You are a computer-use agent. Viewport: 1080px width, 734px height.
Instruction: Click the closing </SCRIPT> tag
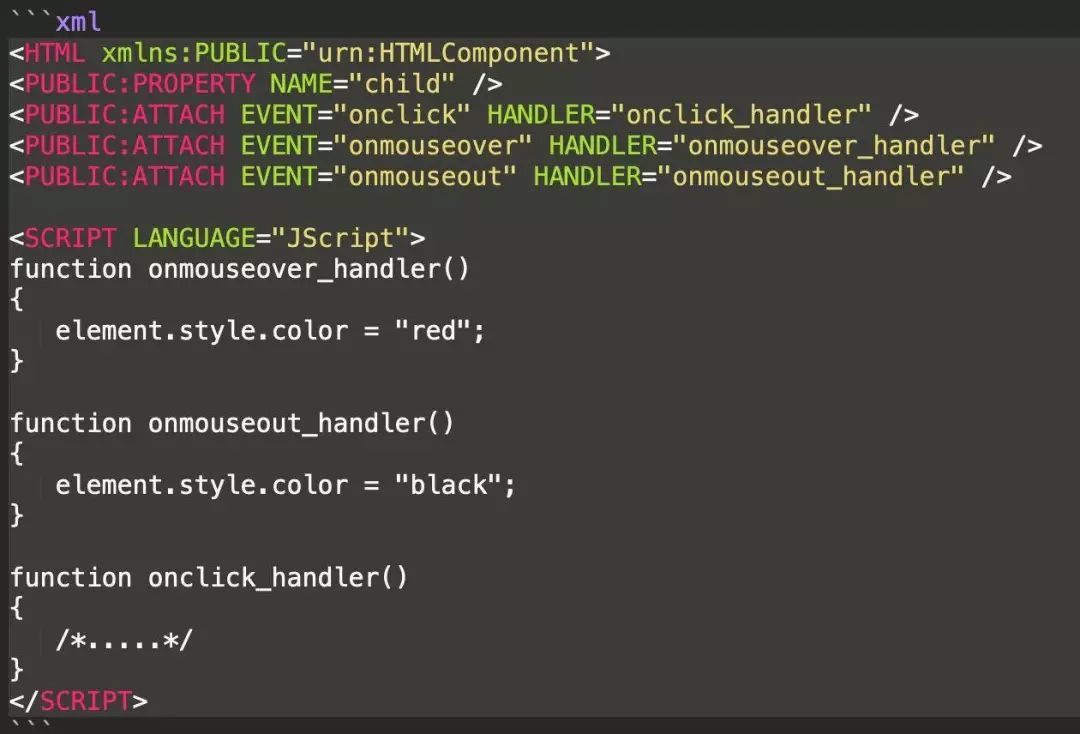coord(78,700)
